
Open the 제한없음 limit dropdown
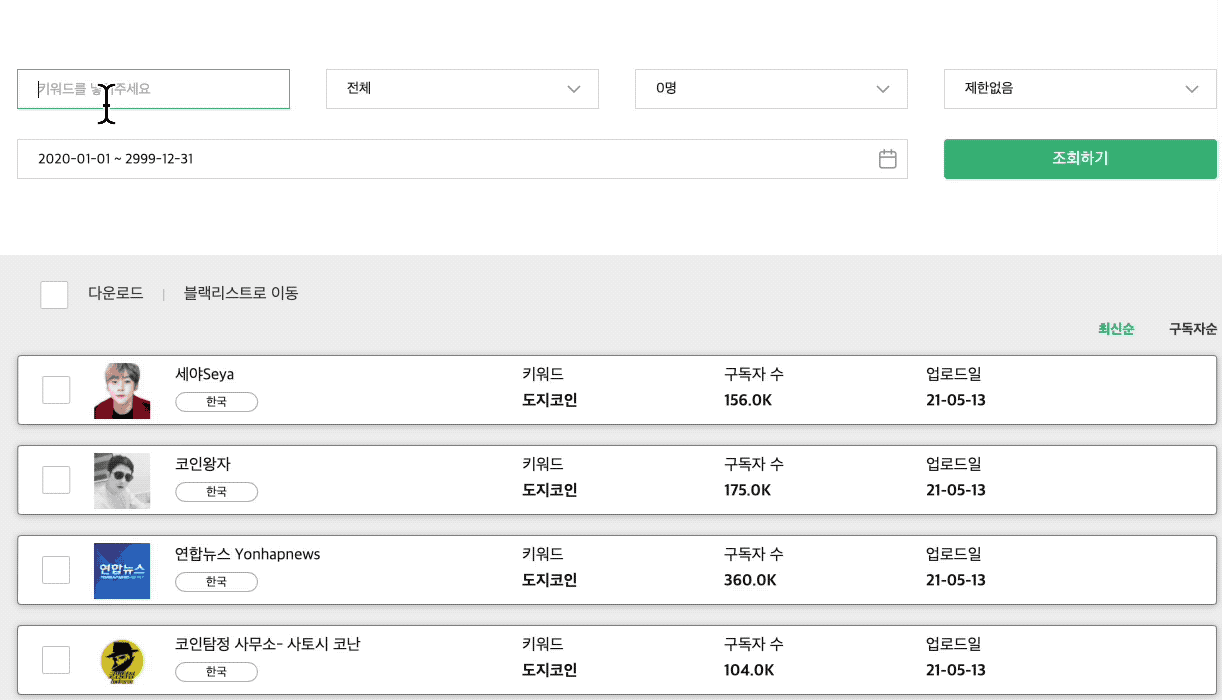[1080, 88]
